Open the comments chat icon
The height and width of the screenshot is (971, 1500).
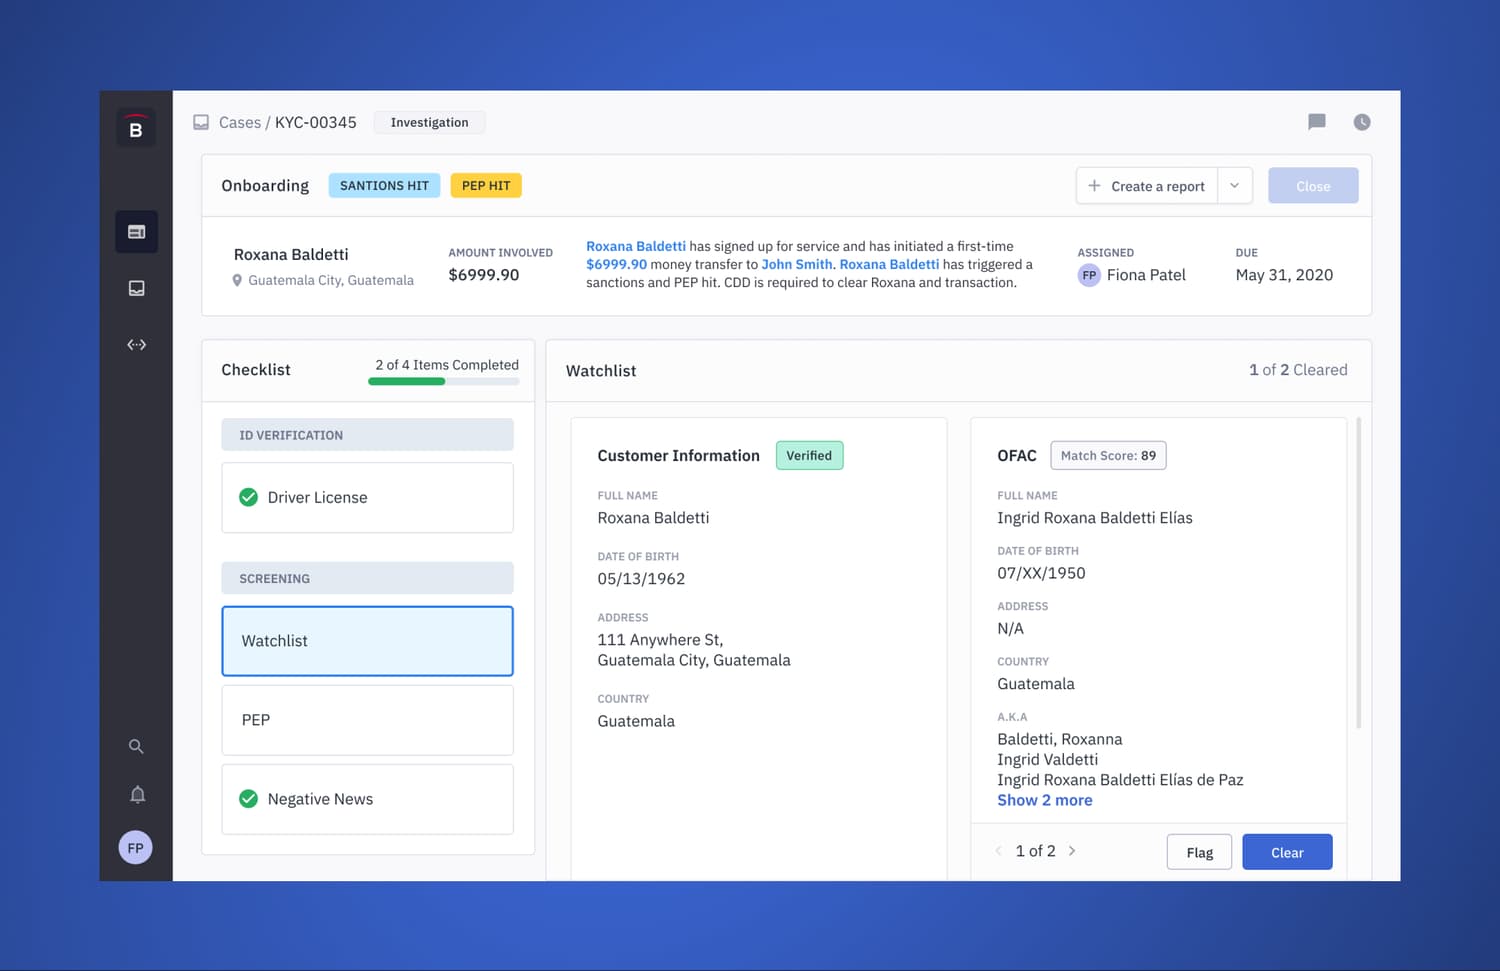(x=1317, y=122)
